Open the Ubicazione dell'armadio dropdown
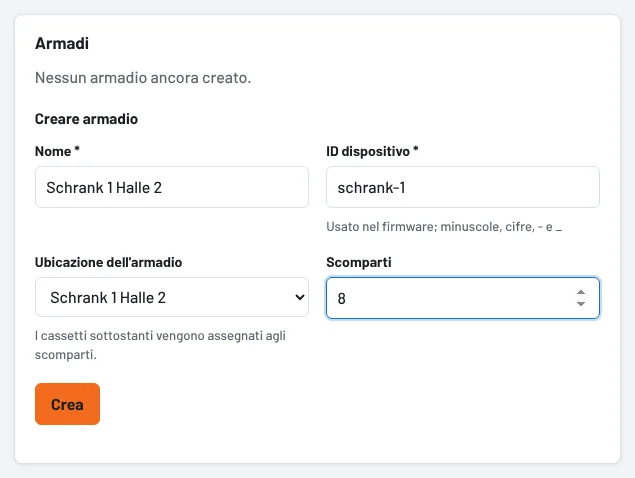This screenshot has height=478, width=635. (x=172, y=297)
